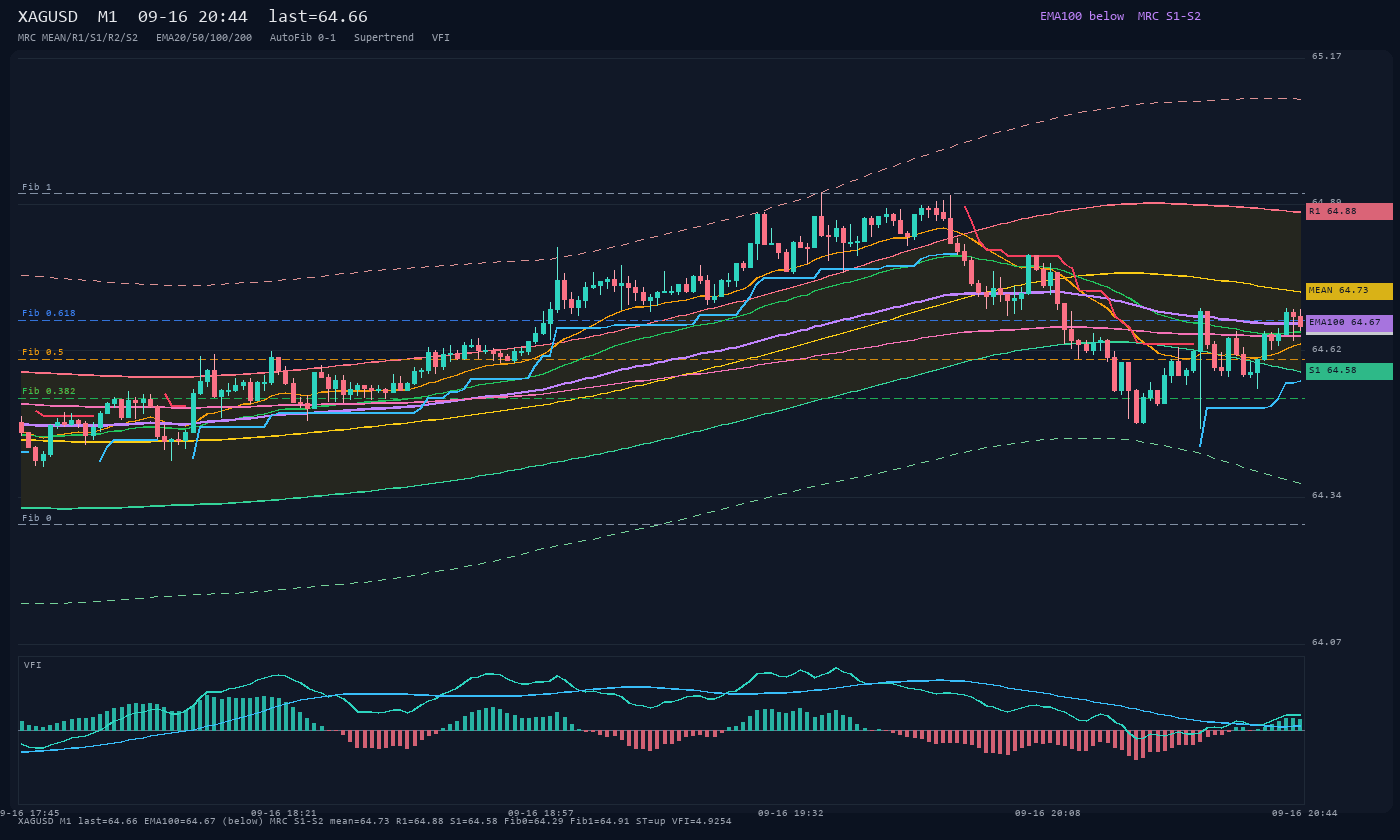Click the VFI legend entry in the header
The height and width of the screenshot is (840, 1400).
click(x=441, y=38)
